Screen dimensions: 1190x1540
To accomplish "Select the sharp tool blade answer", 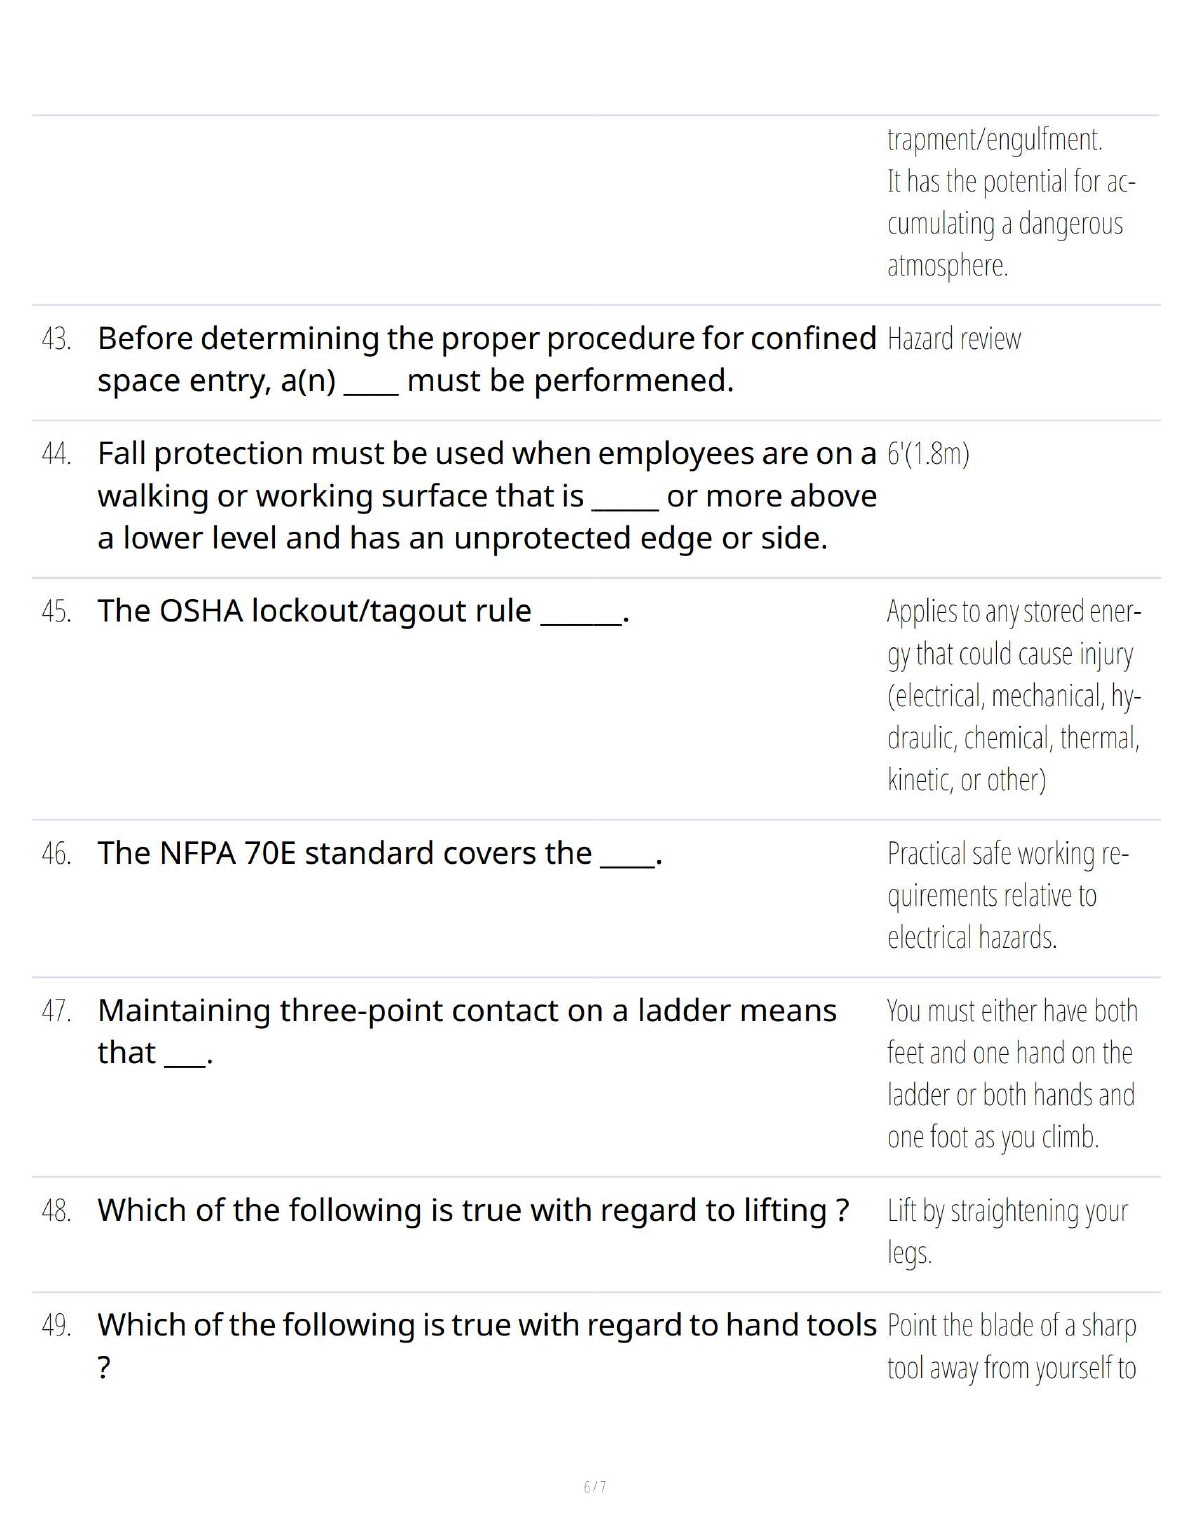I will (x=1011, y=1347).
